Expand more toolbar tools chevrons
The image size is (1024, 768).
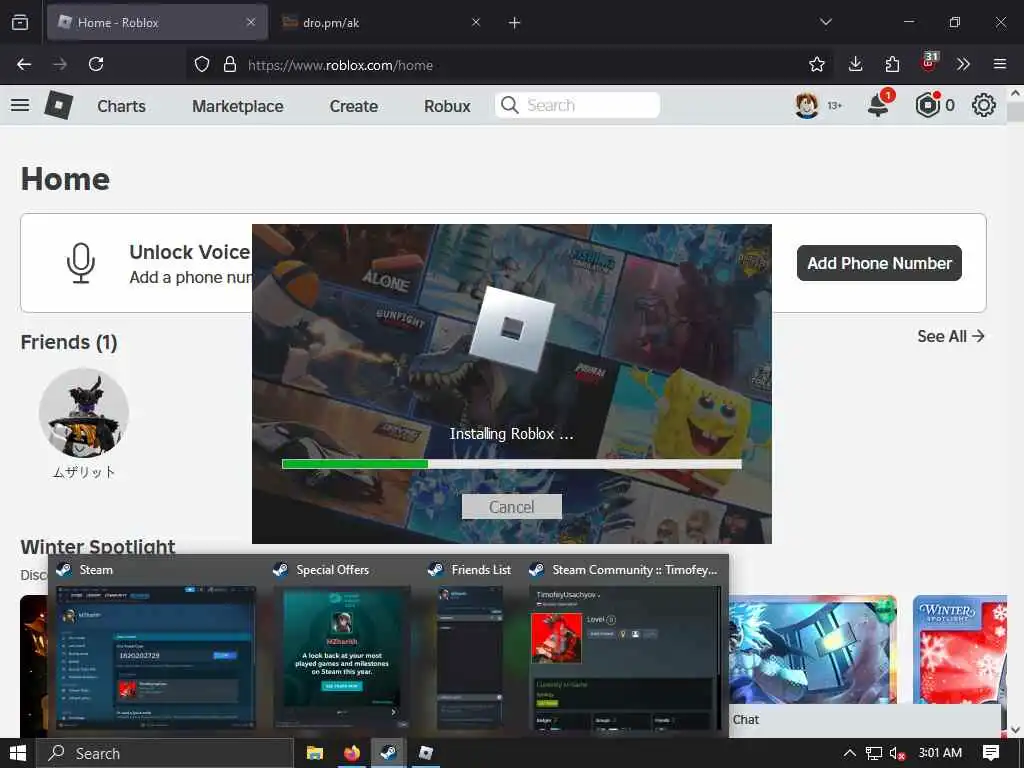[963, 64]
